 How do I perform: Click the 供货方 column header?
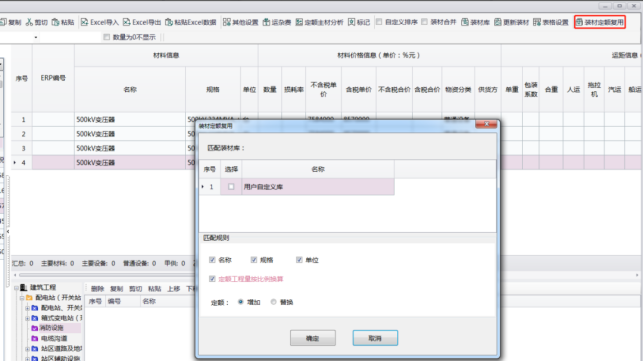click(488, 89)
